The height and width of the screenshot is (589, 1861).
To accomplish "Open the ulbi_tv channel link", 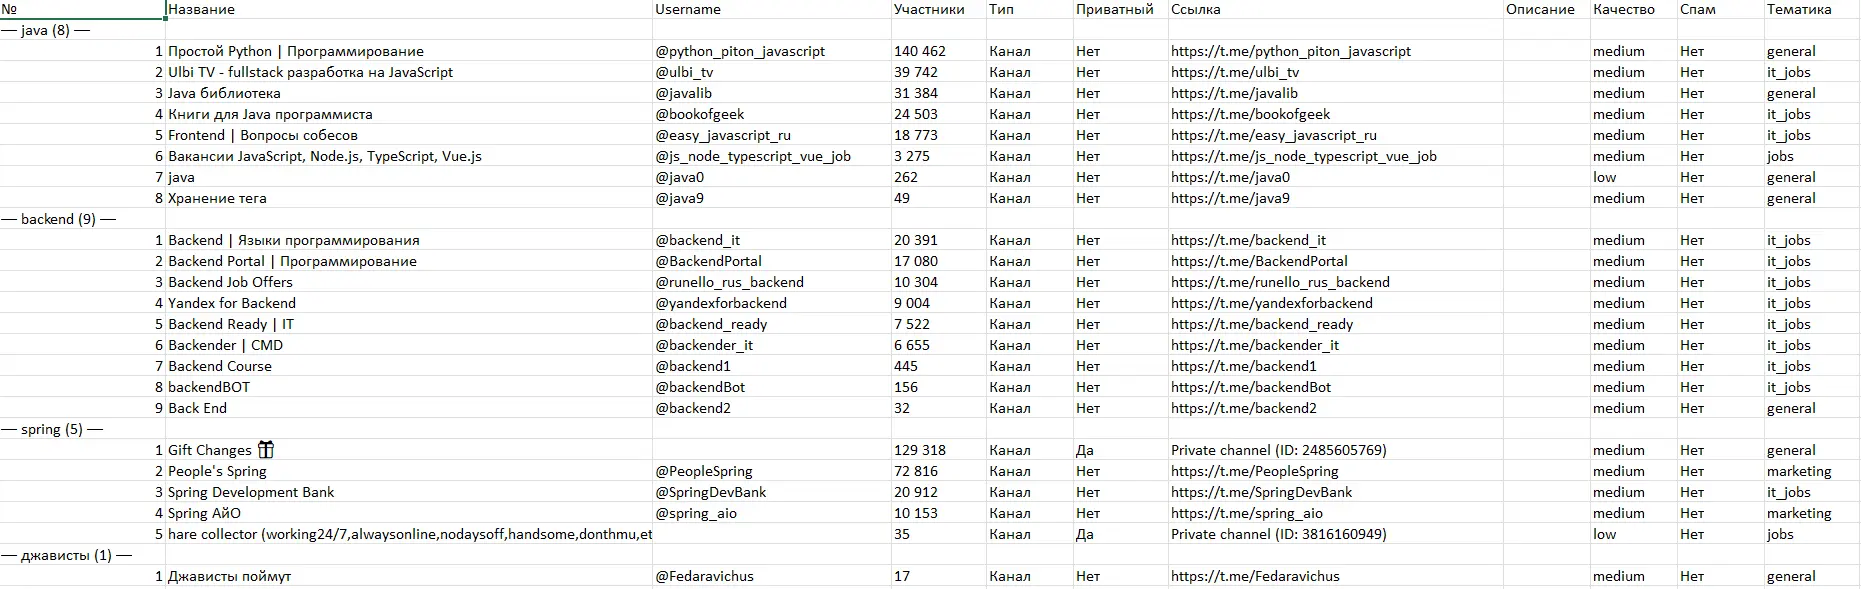I will (x=1234, y=72).
